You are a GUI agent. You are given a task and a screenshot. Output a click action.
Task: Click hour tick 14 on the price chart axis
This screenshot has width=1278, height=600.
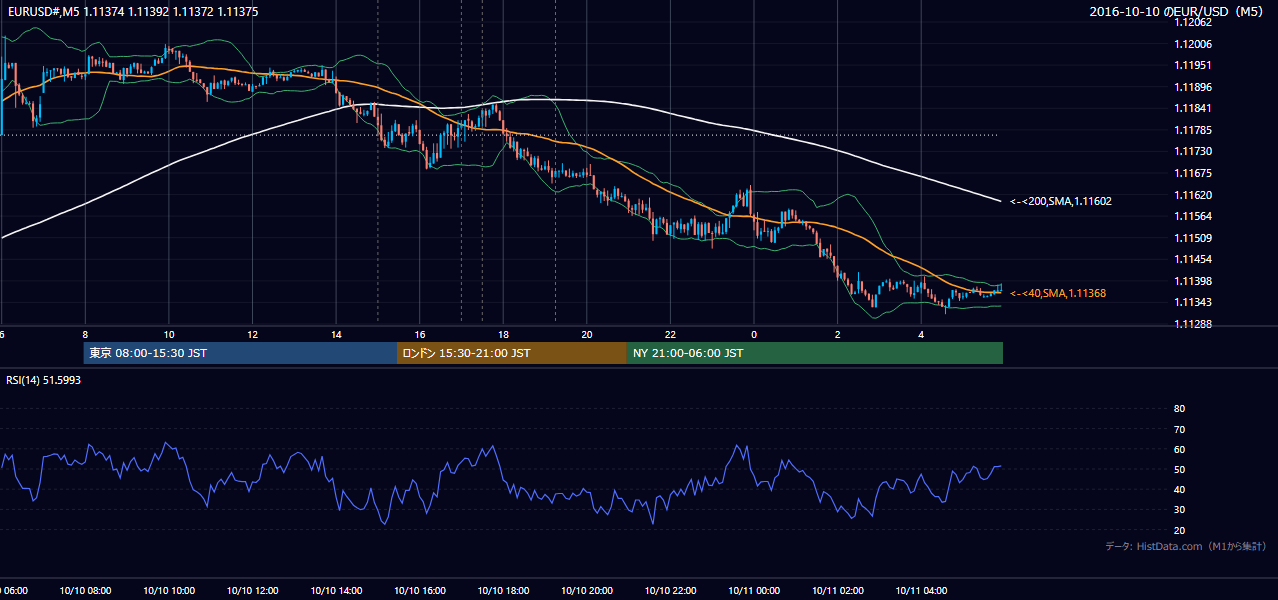tap(336, 334)
